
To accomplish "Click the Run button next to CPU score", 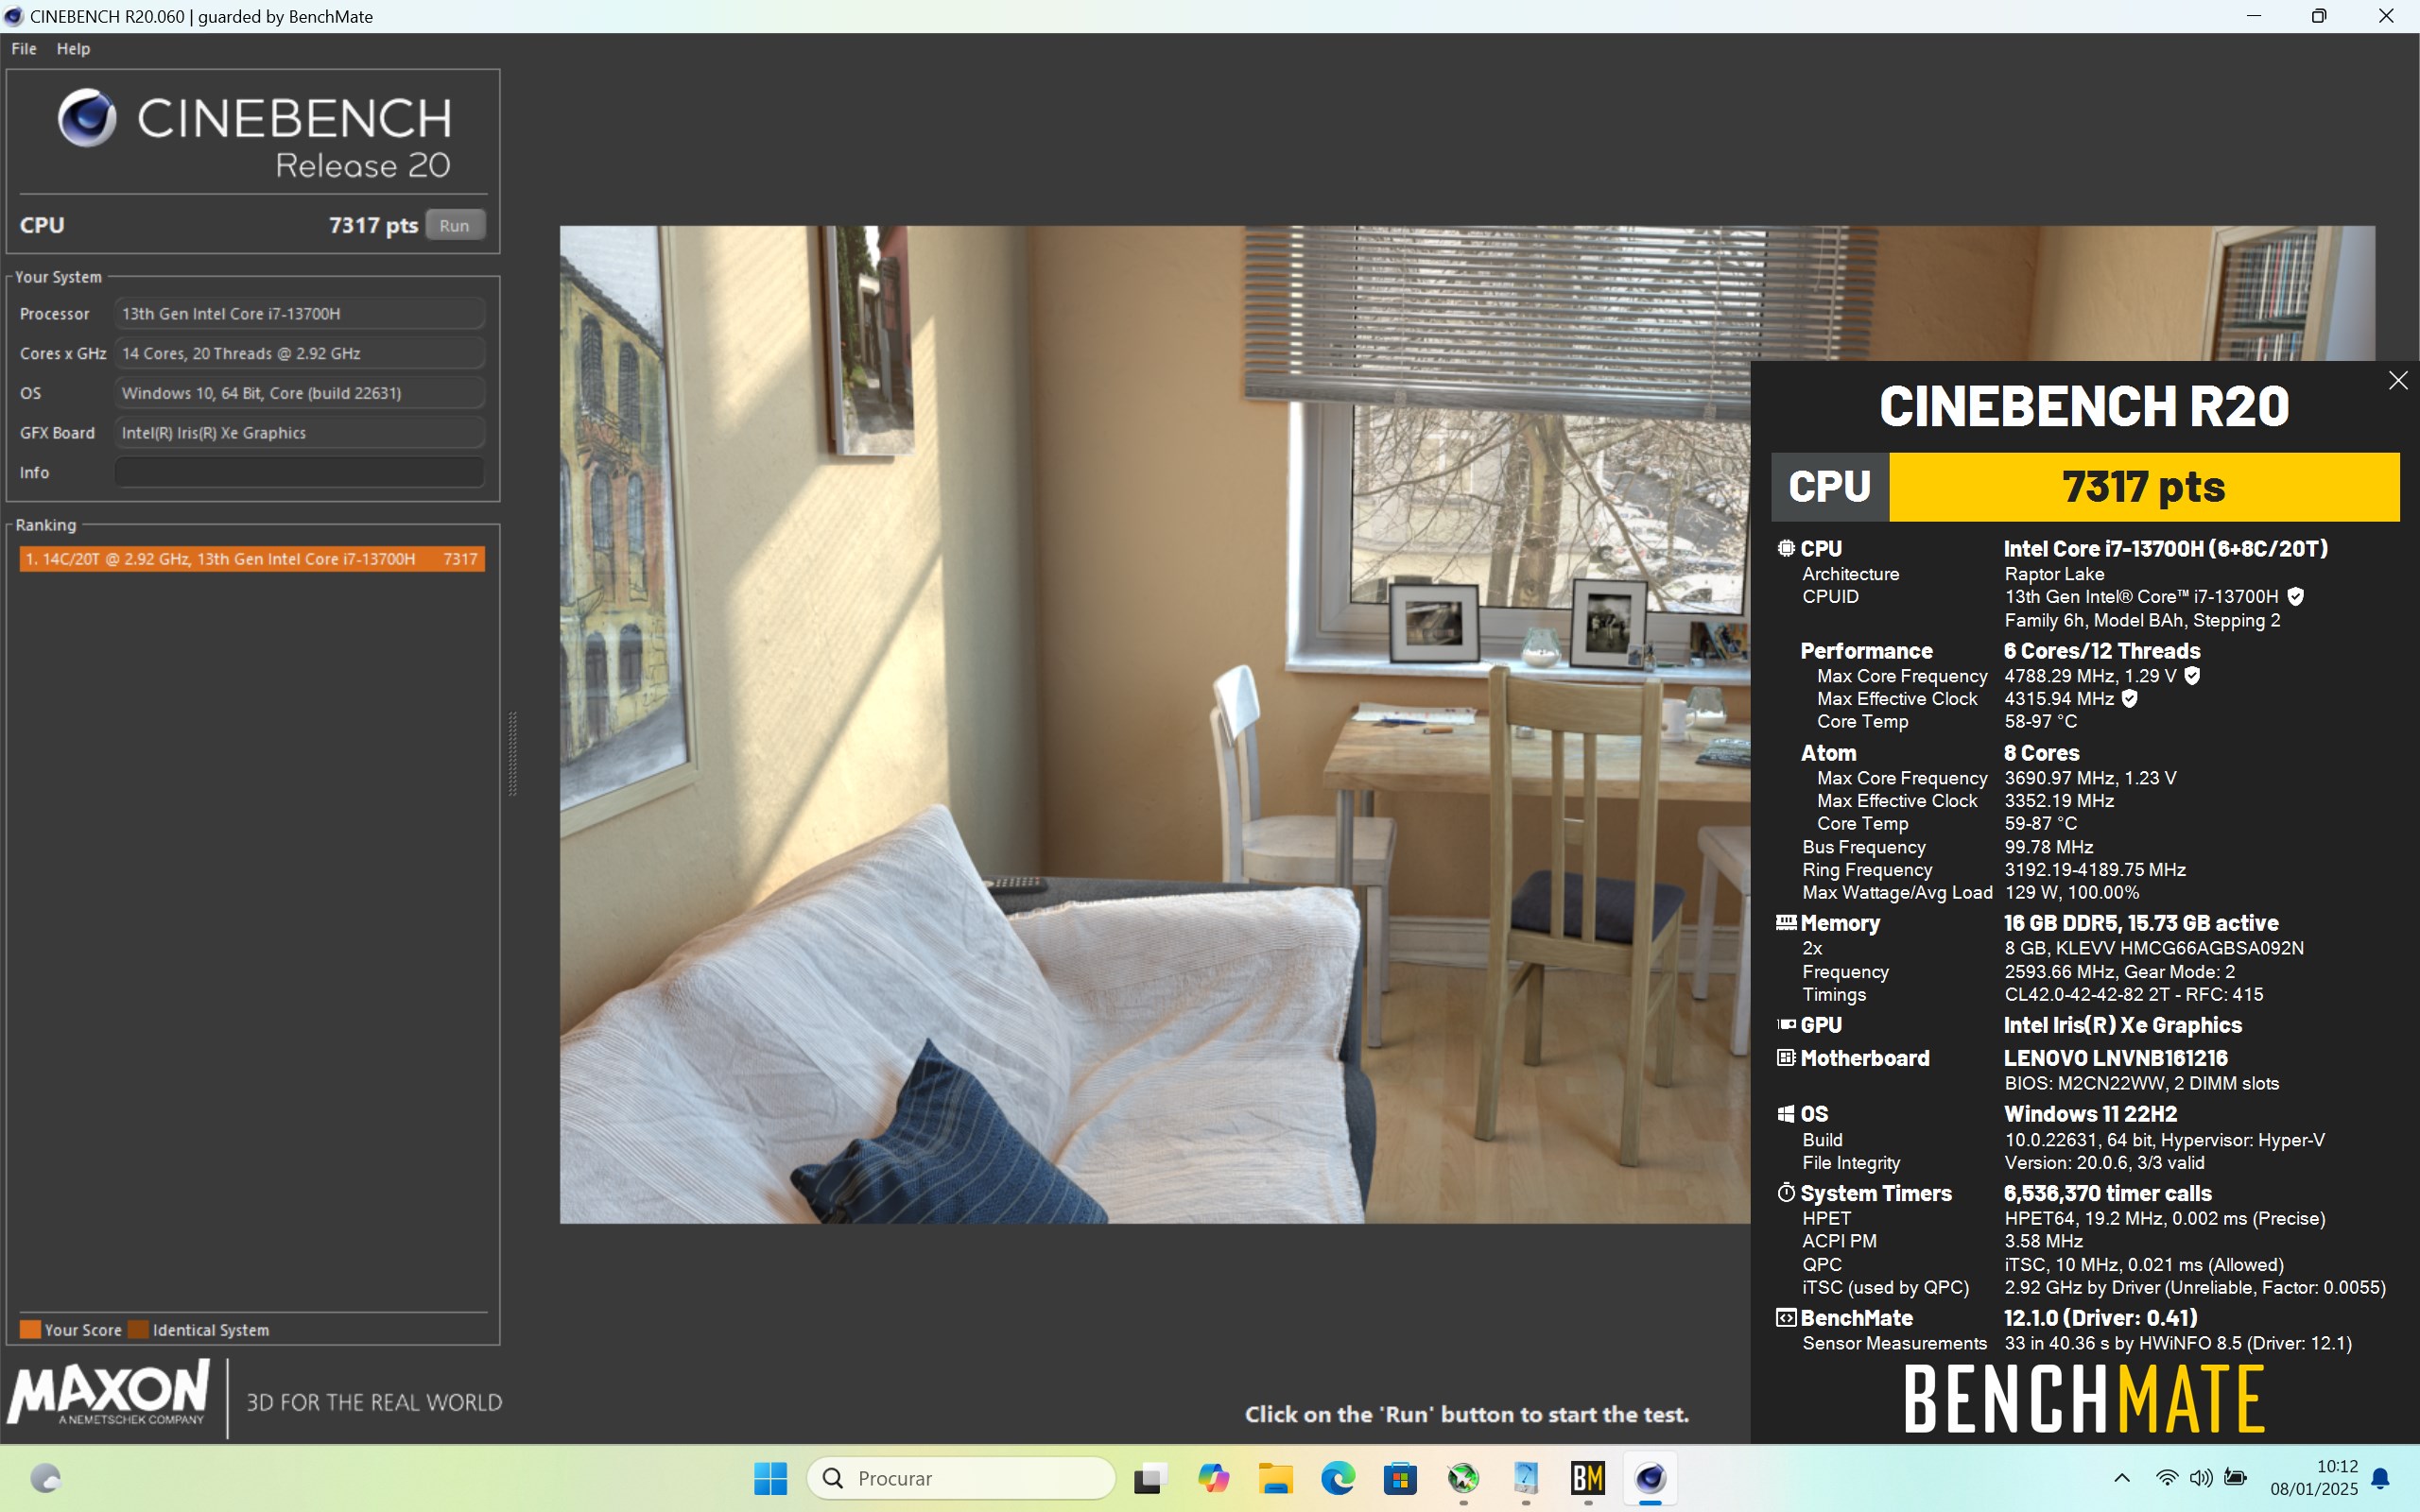I will pyautogui.click(x=455, y=225).
